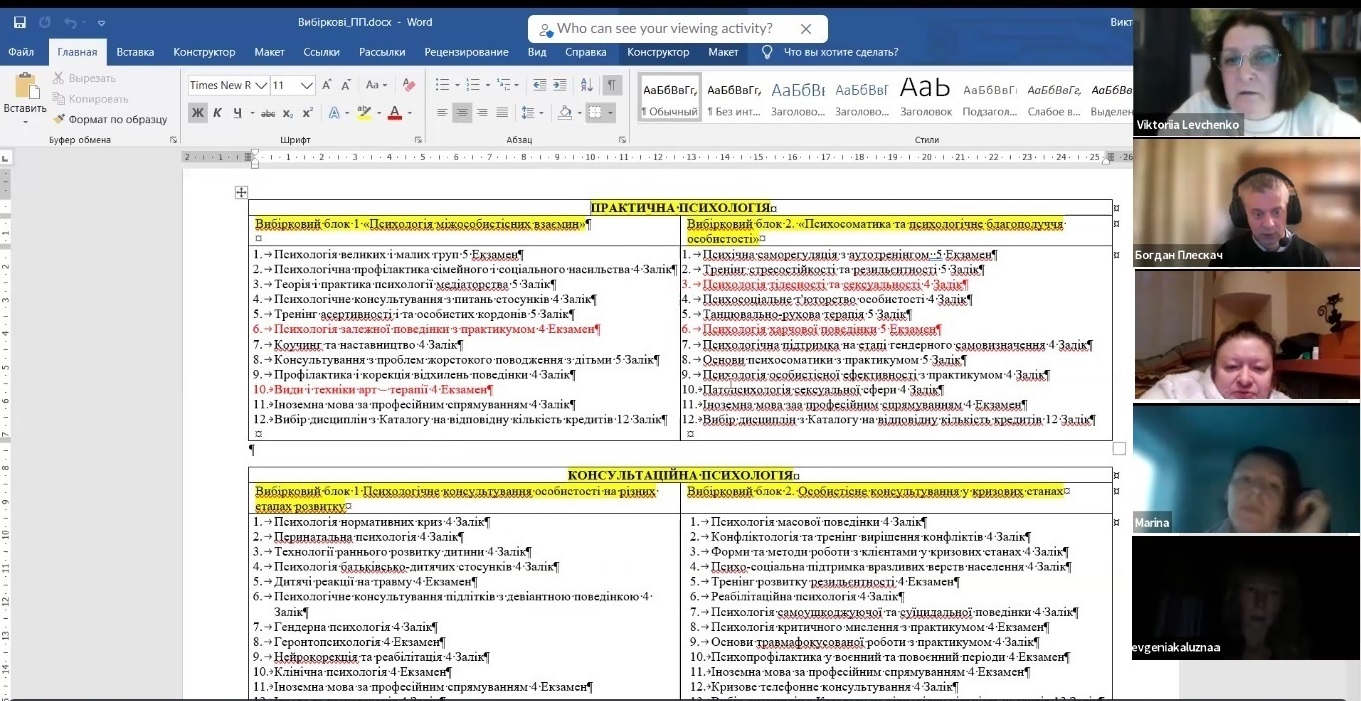Screen dimensions: 1361x701
Task: Click the Save icon in the title bar
Action: [18, 21]
